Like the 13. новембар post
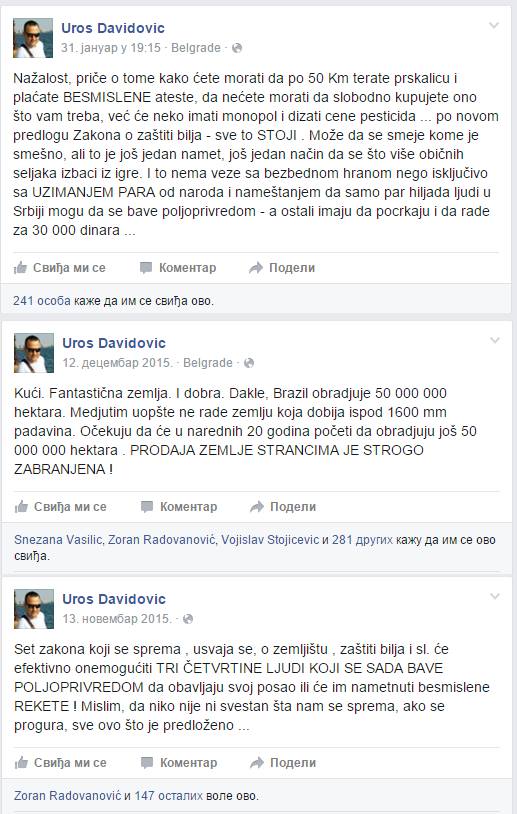This screenshot has width=517, height=814. (60, 763)
